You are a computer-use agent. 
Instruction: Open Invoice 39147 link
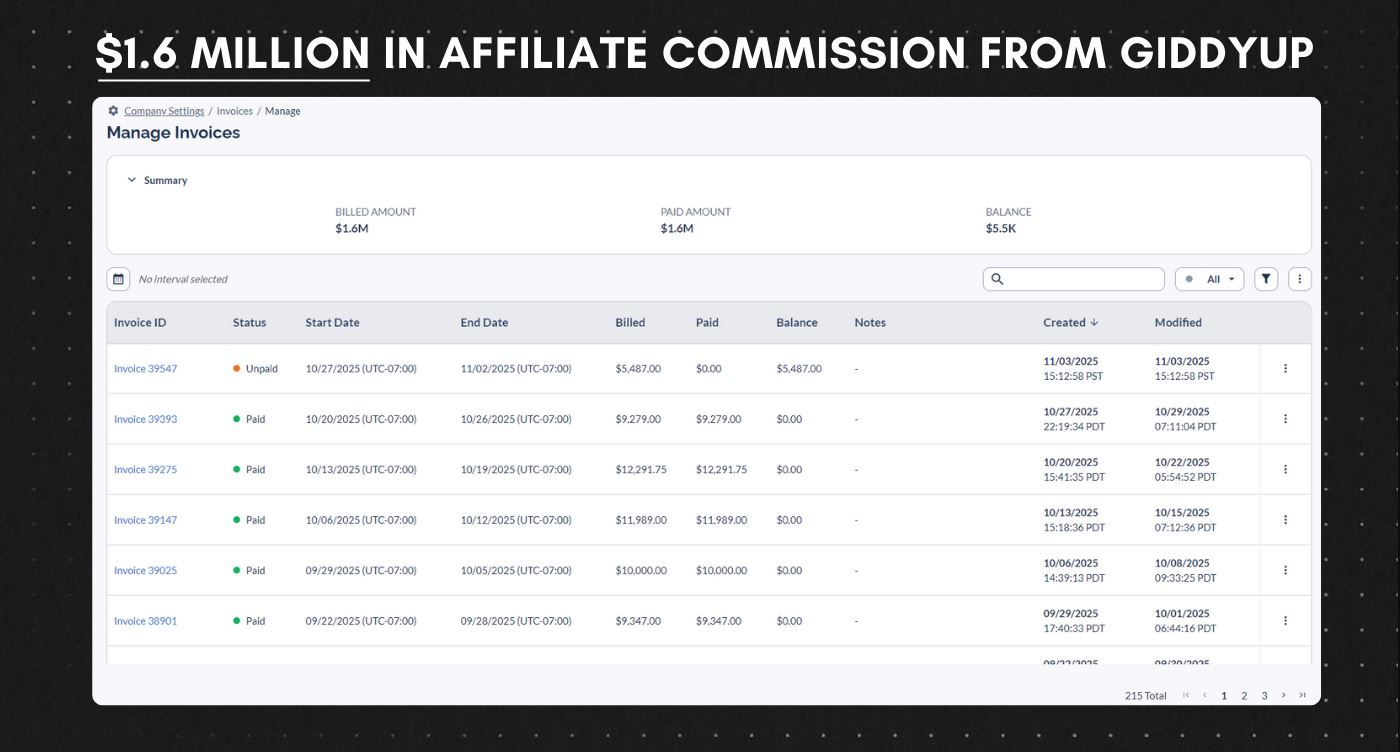[x=145, y=520]
